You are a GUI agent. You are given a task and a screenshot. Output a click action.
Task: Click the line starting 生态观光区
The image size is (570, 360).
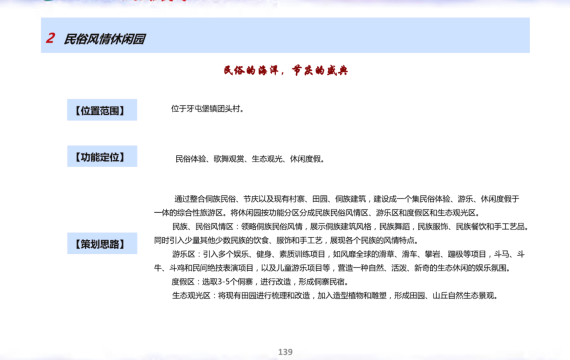click(334, 296)
